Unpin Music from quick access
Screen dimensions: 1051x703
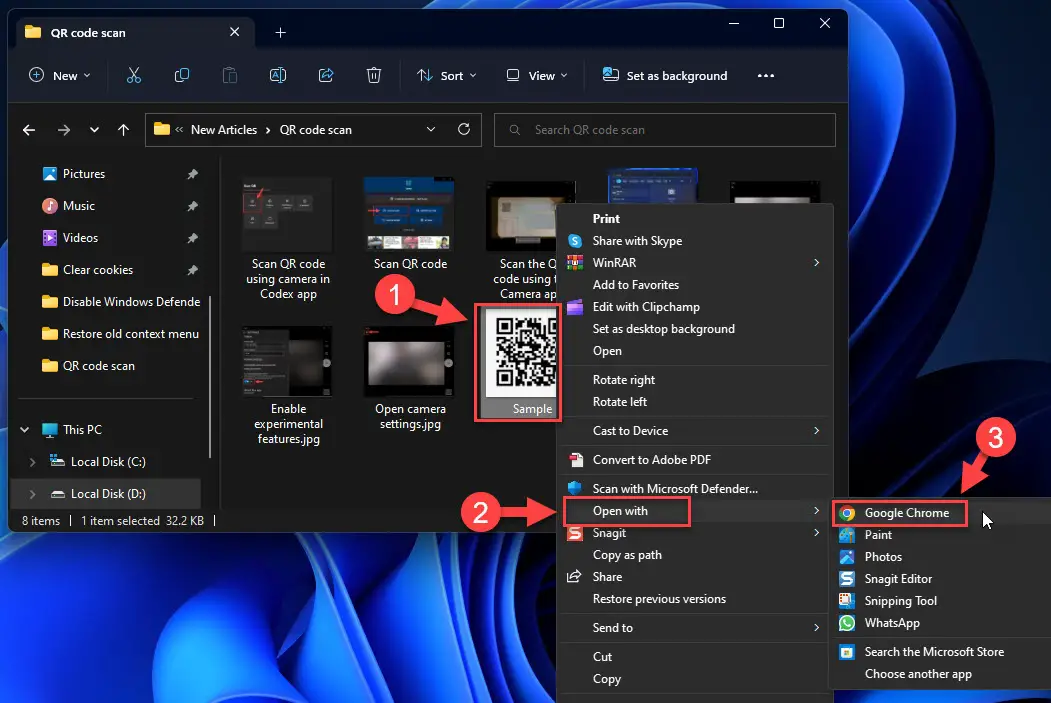pos(192,206)
